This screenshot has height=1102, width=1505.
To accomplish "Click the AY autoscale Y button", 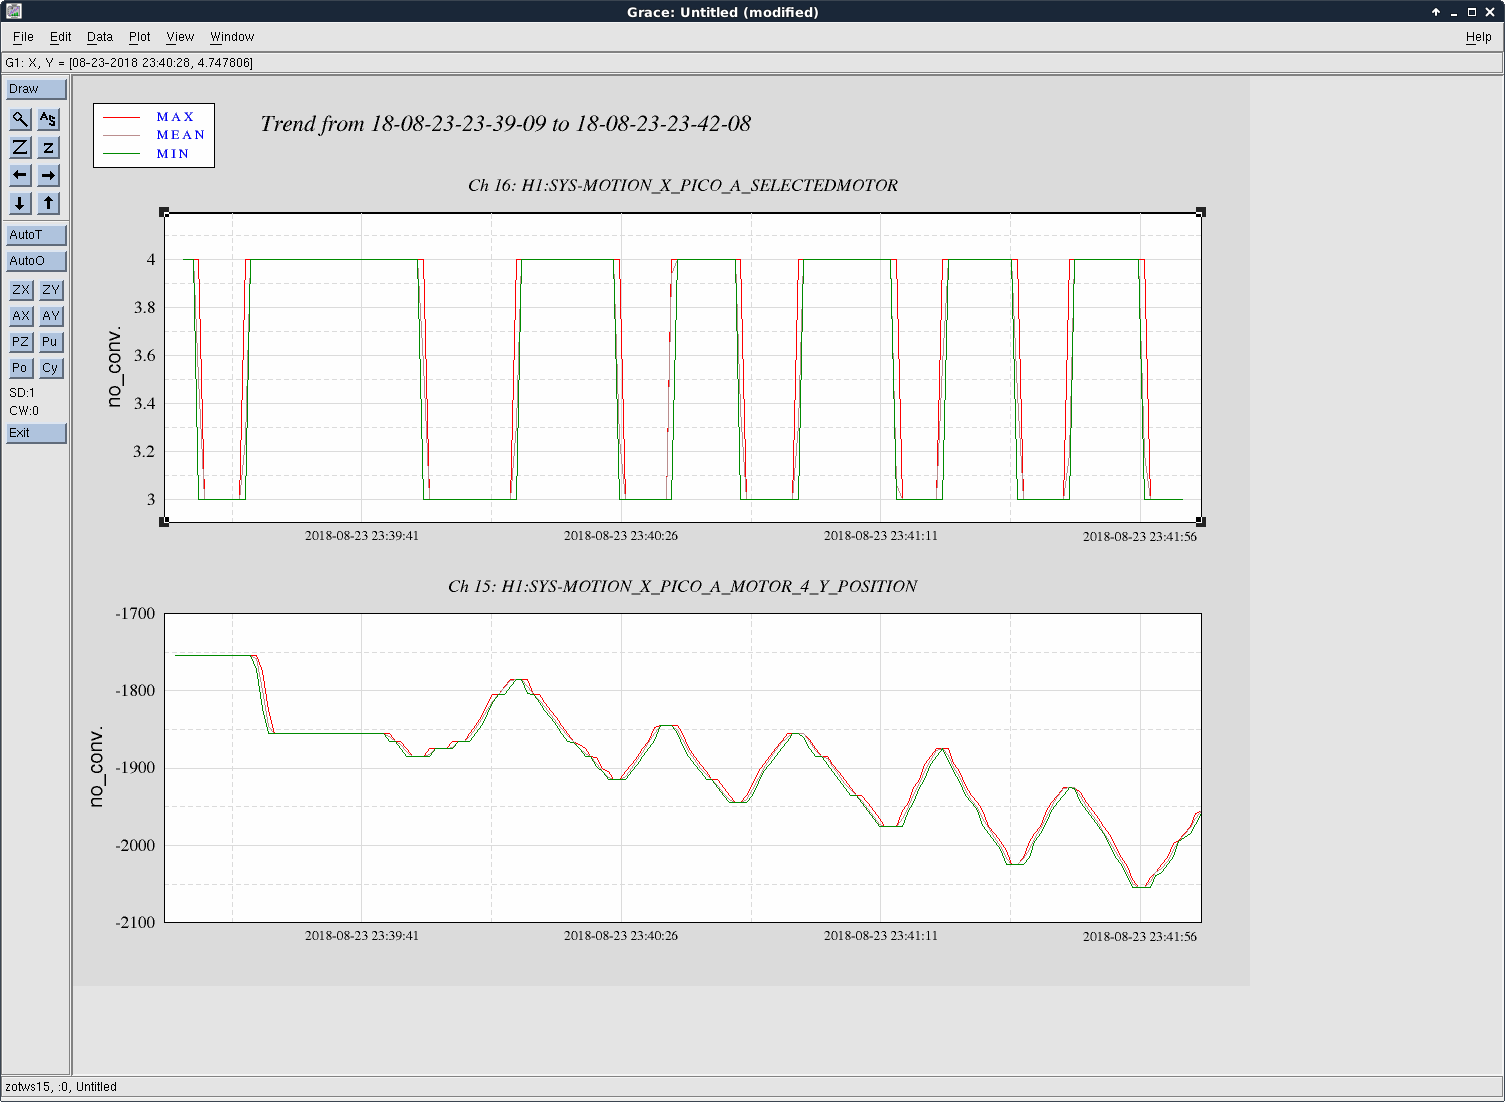I will tap(51, 316).
